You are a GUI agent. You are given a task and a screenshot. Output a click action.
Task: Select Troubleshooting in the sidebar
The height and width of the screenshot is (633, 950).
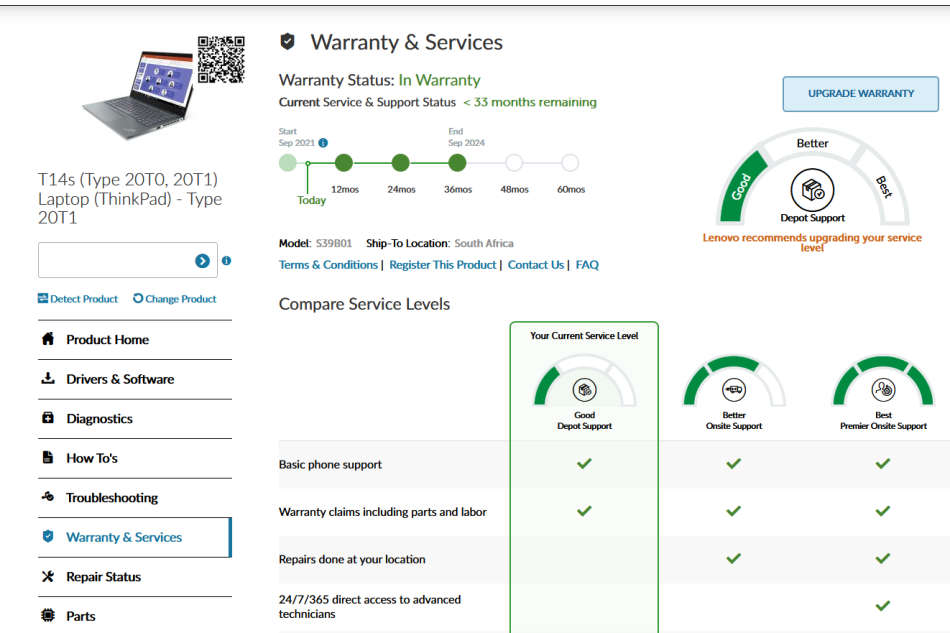point(111,498)
